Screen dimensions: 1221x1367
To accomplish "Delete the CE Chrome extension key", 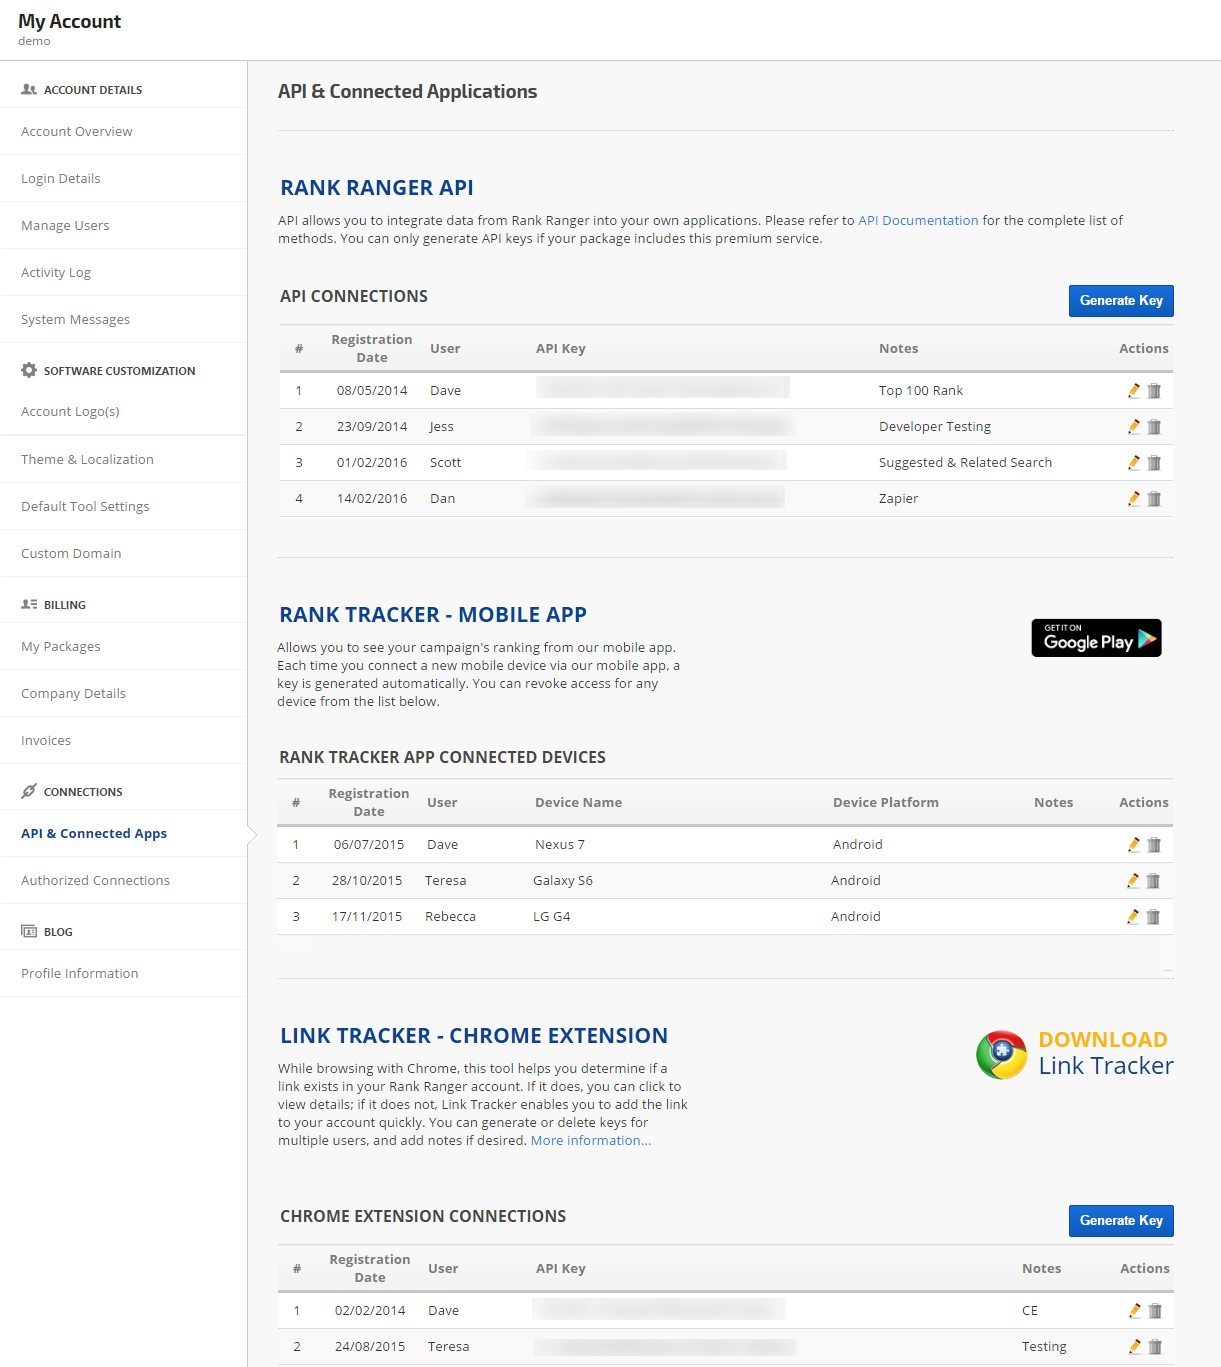I will coord(1155,1311).
